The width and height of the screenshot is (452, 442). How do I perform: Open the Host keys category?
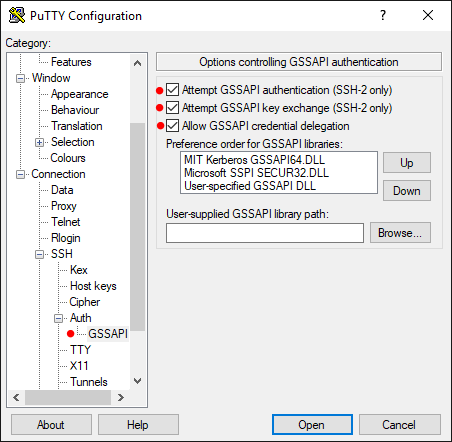(x=93, y=286)
